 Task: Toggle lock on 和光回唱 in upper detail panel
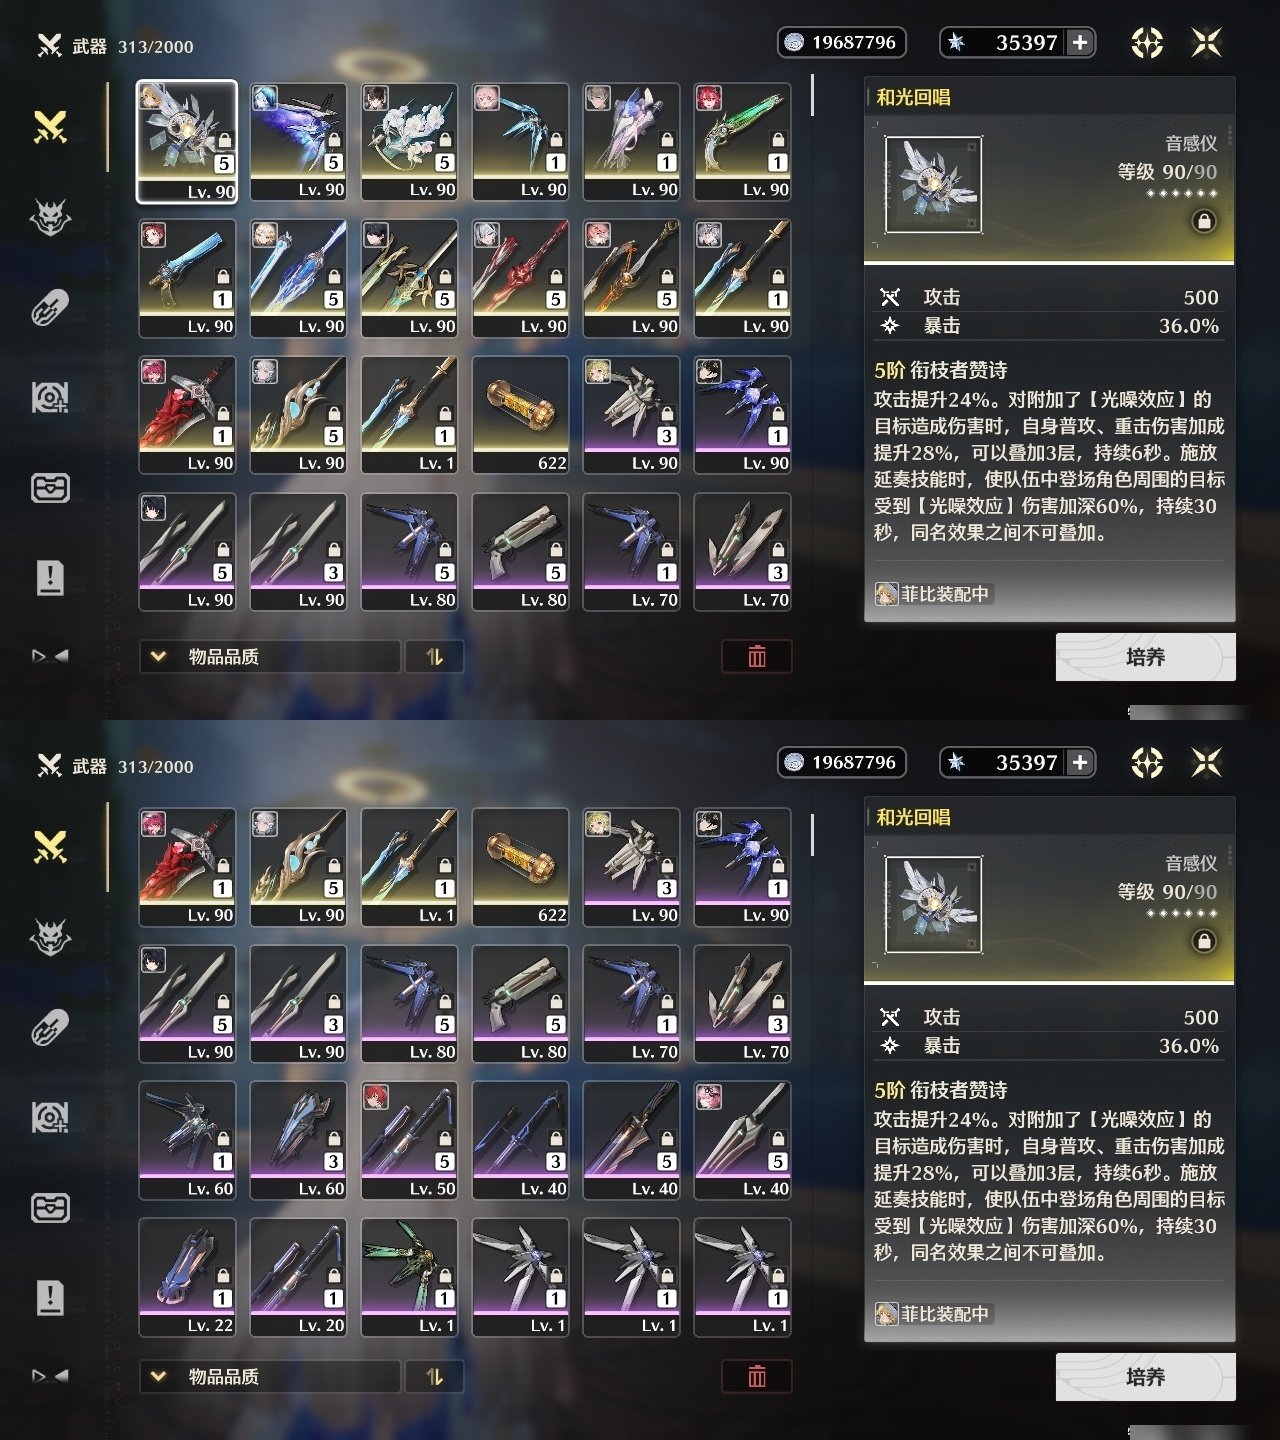(x=1204, y=221)
